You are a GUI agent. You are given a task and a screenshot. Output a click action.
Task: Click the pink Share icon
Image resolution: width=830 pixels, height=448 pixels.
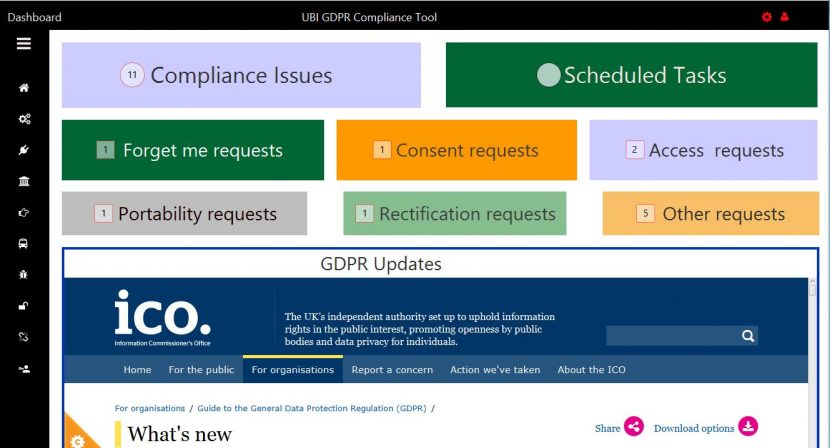coord(634,426)
